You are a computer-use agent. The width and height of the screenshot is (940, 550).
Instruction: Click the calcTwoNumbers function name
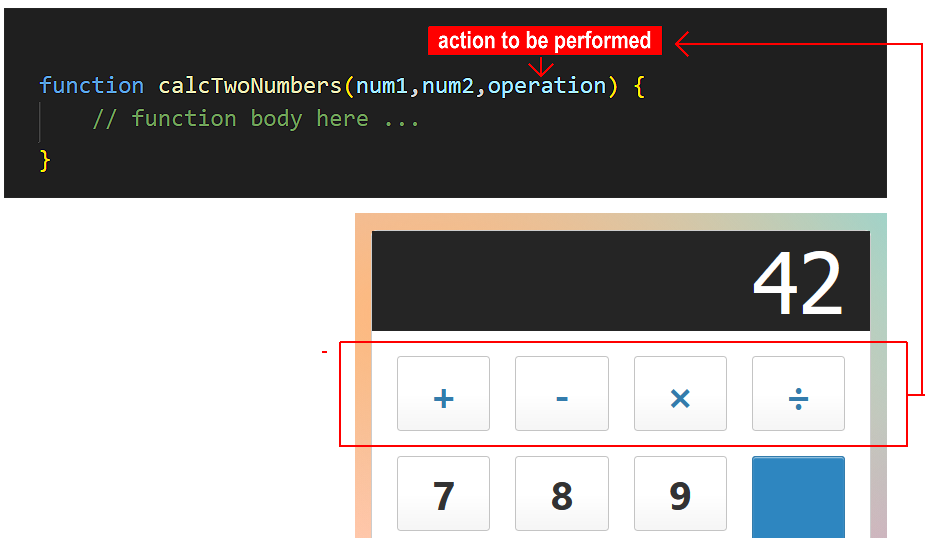[250, 86]
